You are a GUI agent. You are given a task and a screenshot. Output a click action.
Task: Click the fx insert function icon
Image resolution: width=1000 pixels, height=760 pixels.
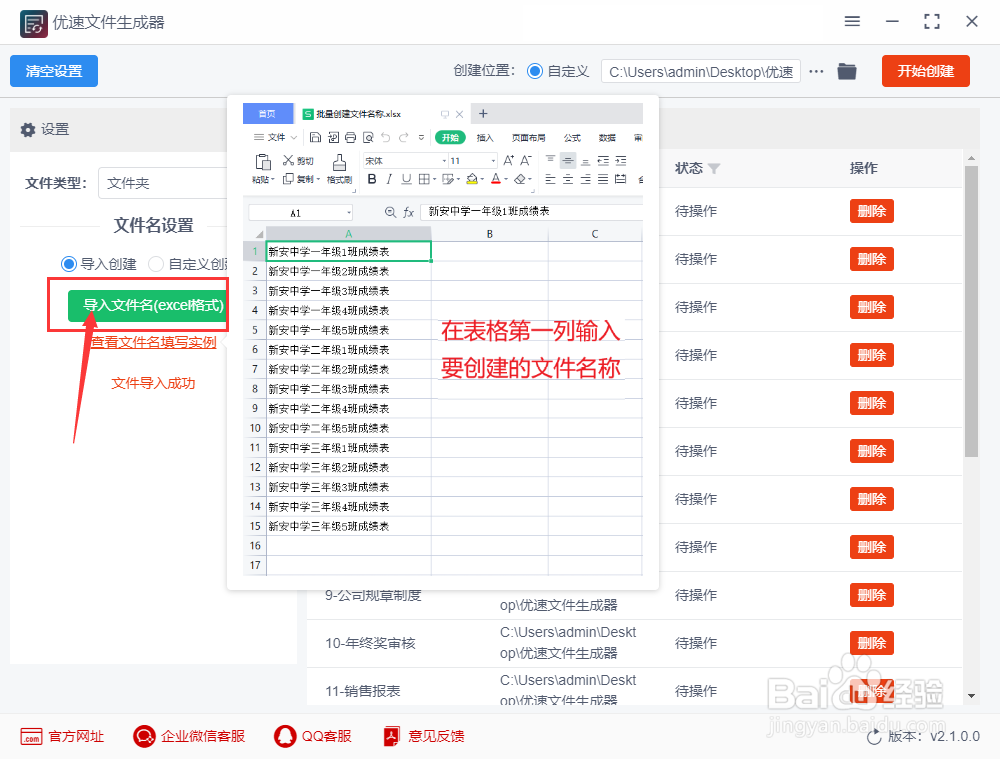(408, 210)
